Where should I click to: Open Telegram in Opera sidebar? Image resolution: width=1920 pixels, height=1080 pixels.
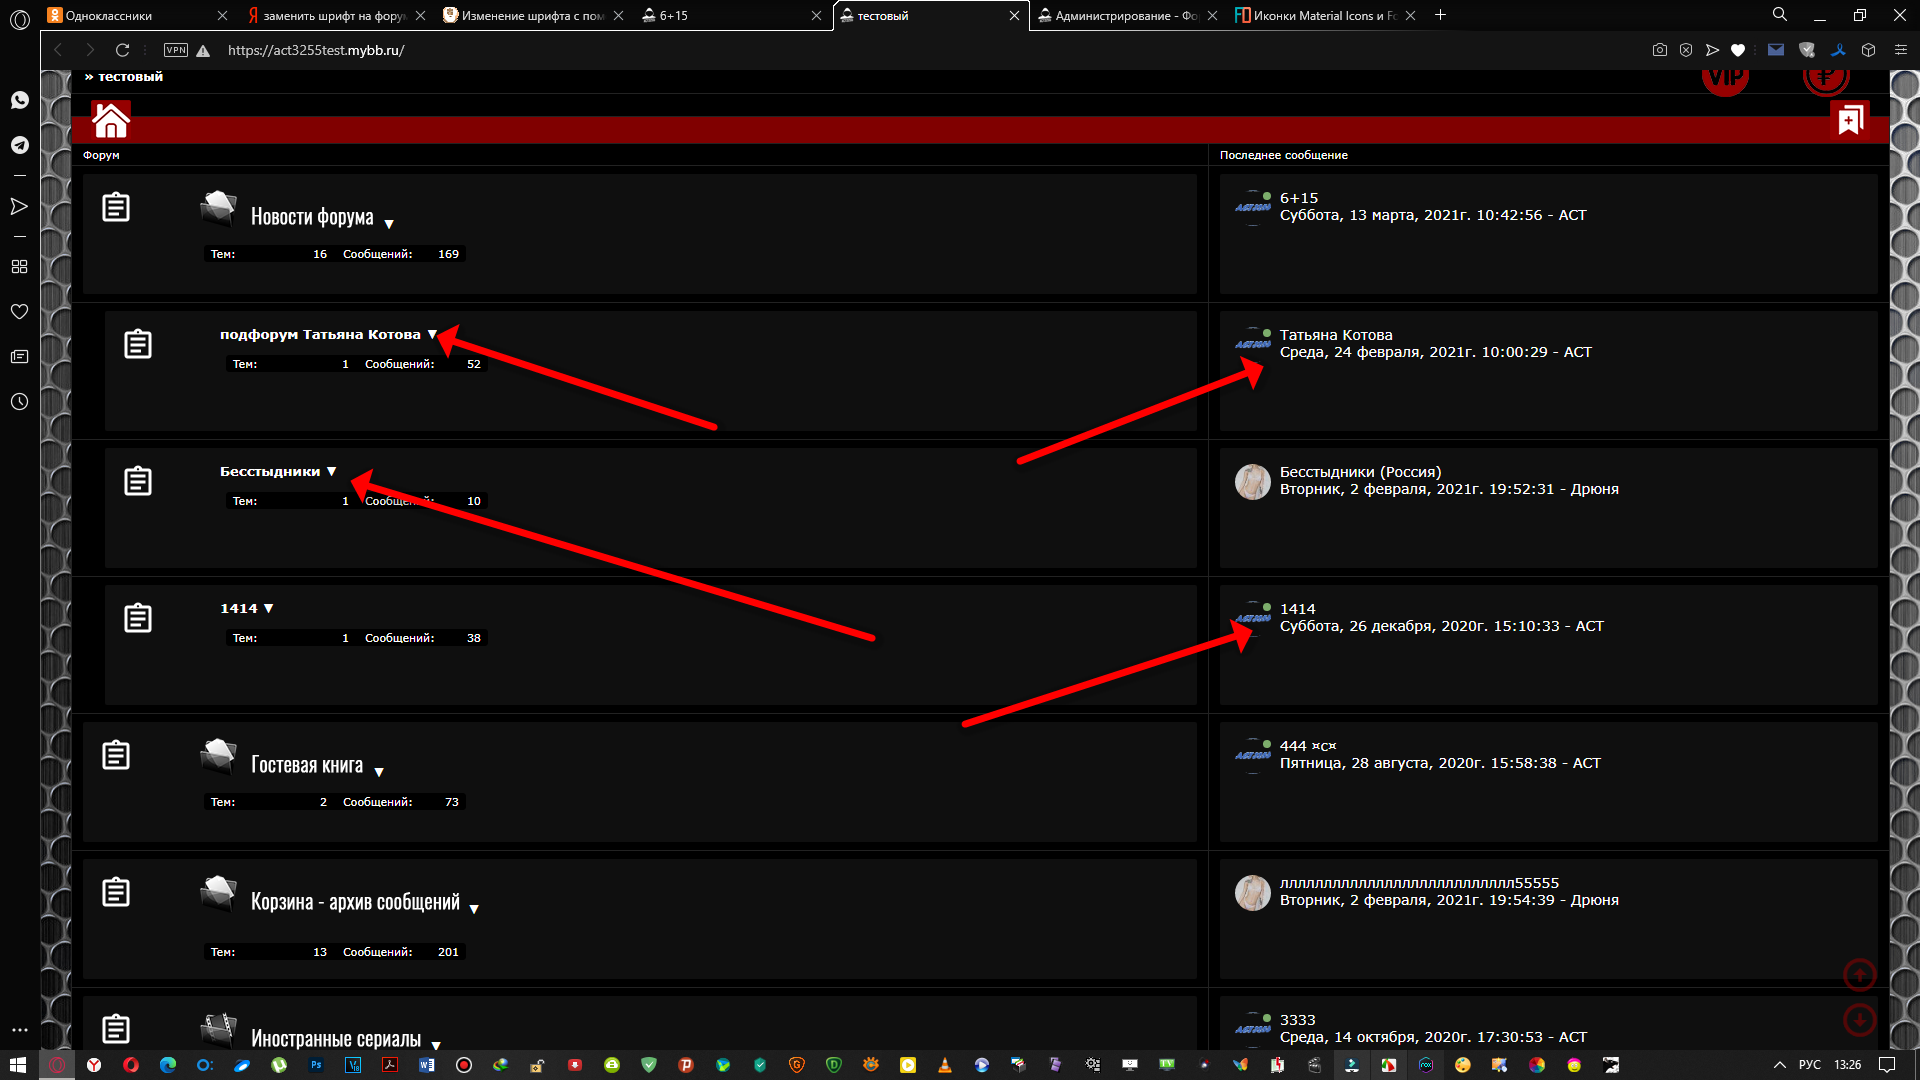pyautogui.click(x=20, y=145)
